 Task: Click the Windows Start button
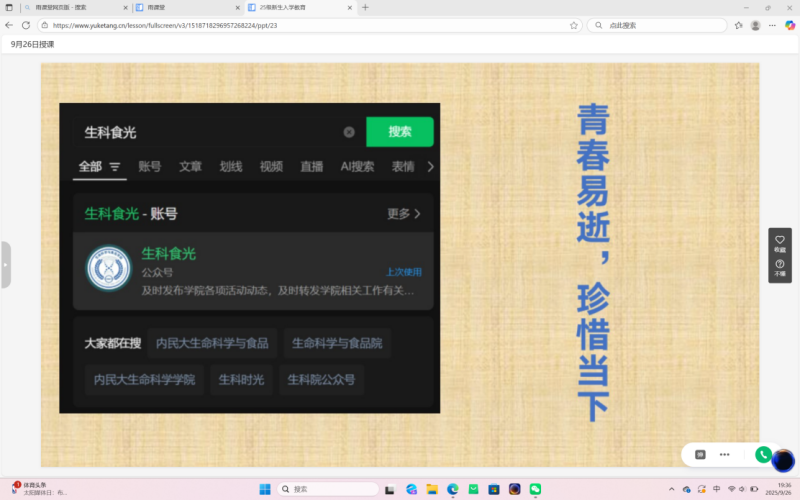click(265, 489)
